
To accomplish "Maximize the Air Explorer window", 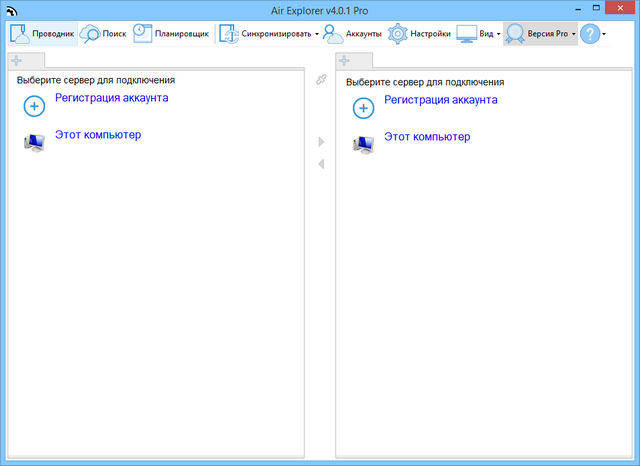I will point(596,8).
